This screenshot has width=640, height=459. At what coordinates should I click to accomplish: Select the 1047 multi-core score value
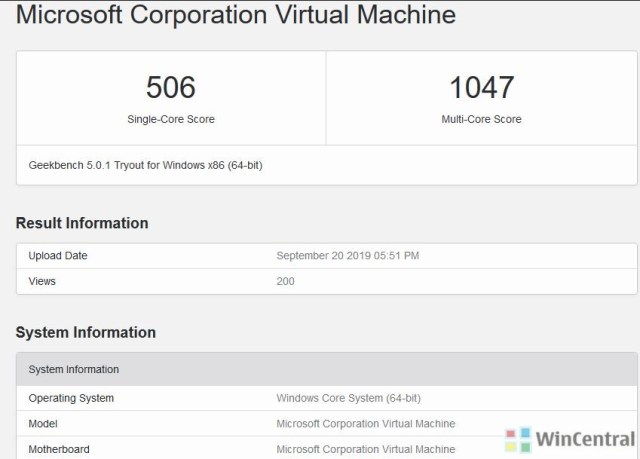[482, 87]
